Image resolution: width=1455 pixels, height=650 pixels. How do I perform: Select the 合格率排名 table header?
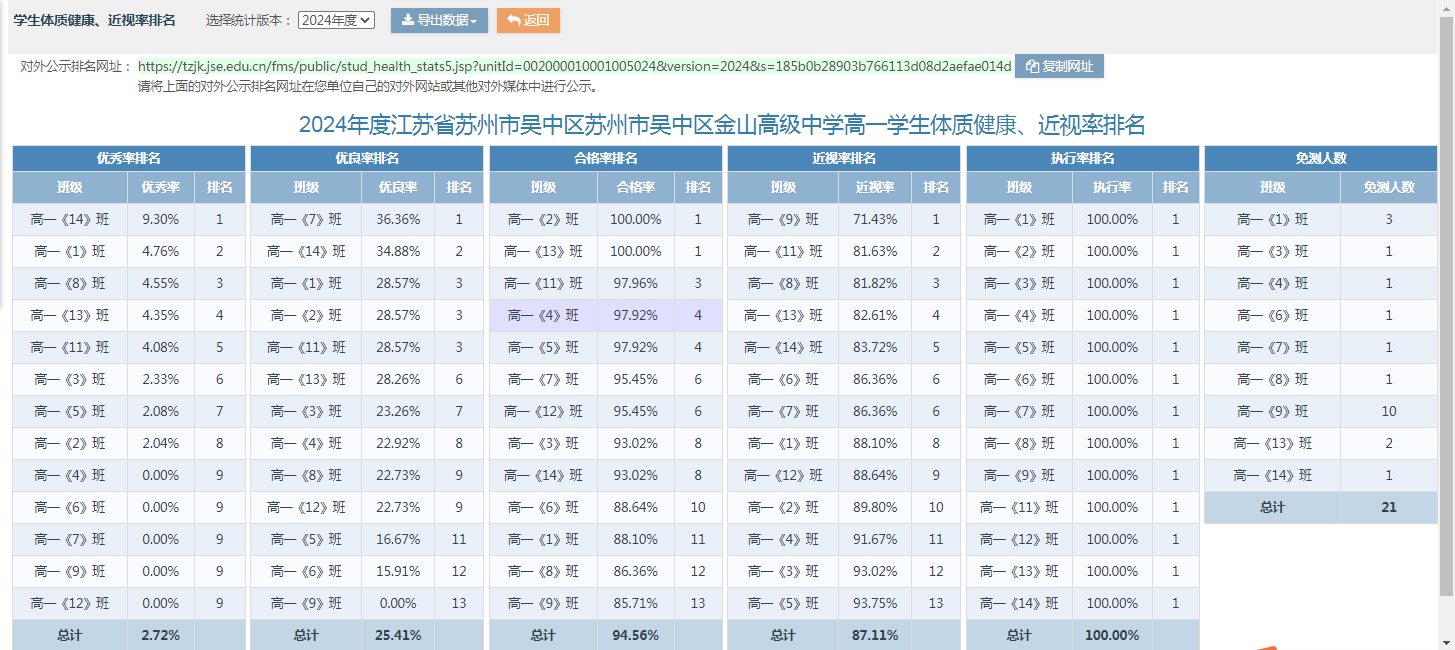coord(605,158)
